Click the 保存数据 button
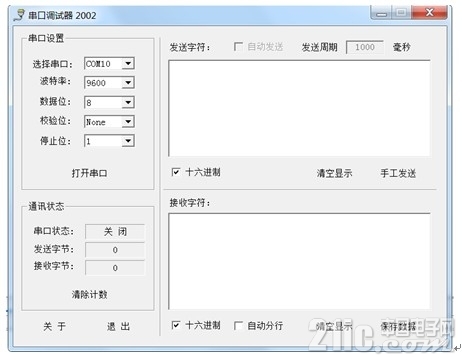This screenshot has height=361, width=462. (398, 326)
